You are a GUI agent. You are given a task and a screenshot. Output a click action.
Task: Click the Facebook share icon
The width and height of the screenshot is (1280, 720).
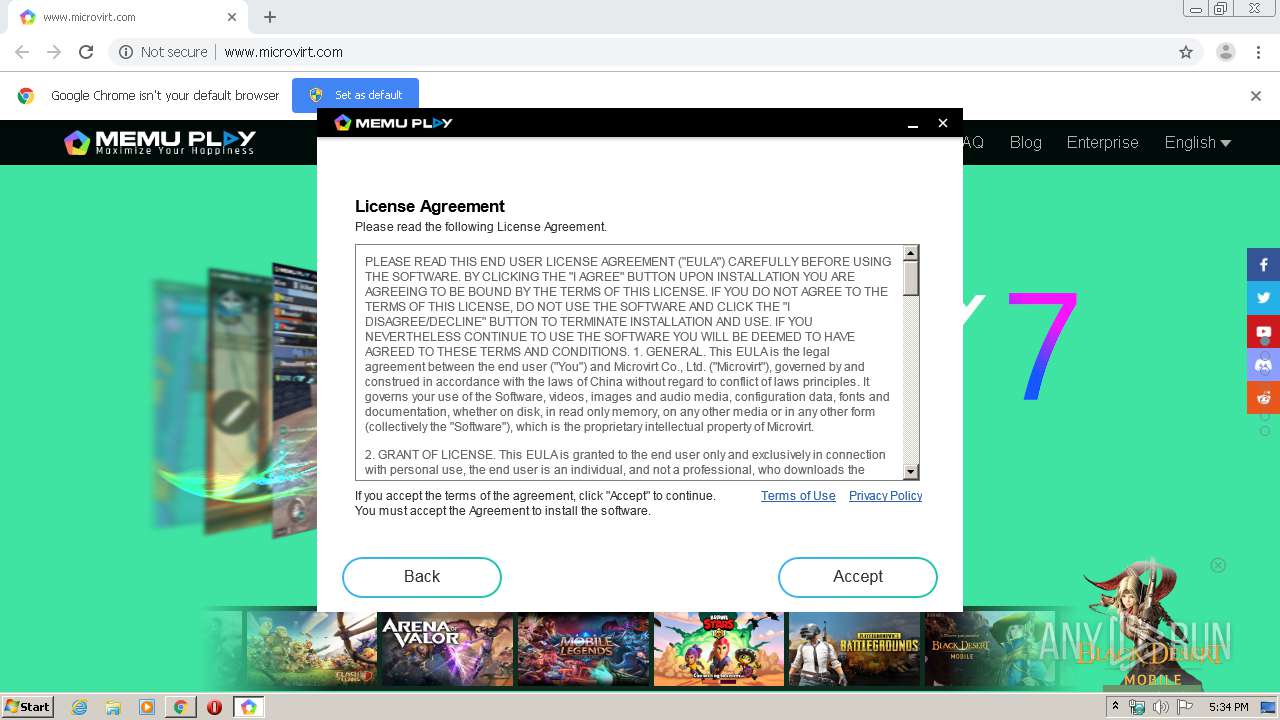coord(1263,265)
